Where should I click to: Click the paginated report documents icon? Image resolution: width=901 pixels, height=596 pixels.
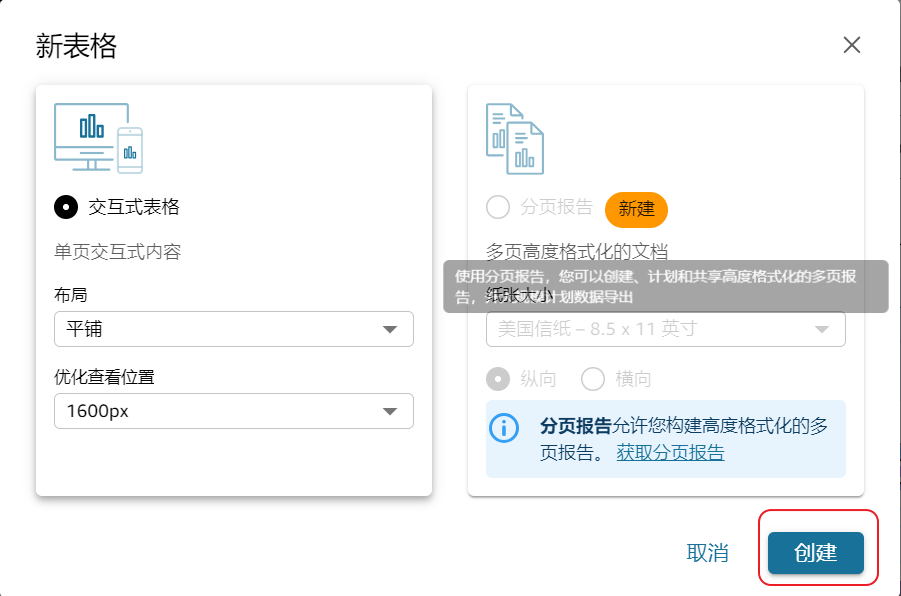pos(514,138)
